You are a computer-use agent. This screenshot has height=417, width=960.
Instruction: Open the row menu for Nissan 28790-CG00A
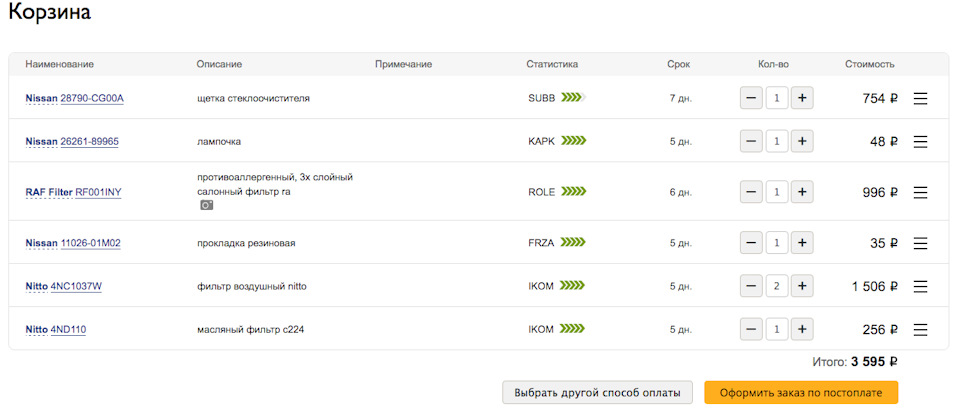pyautogui.click(x=921, y=98)
